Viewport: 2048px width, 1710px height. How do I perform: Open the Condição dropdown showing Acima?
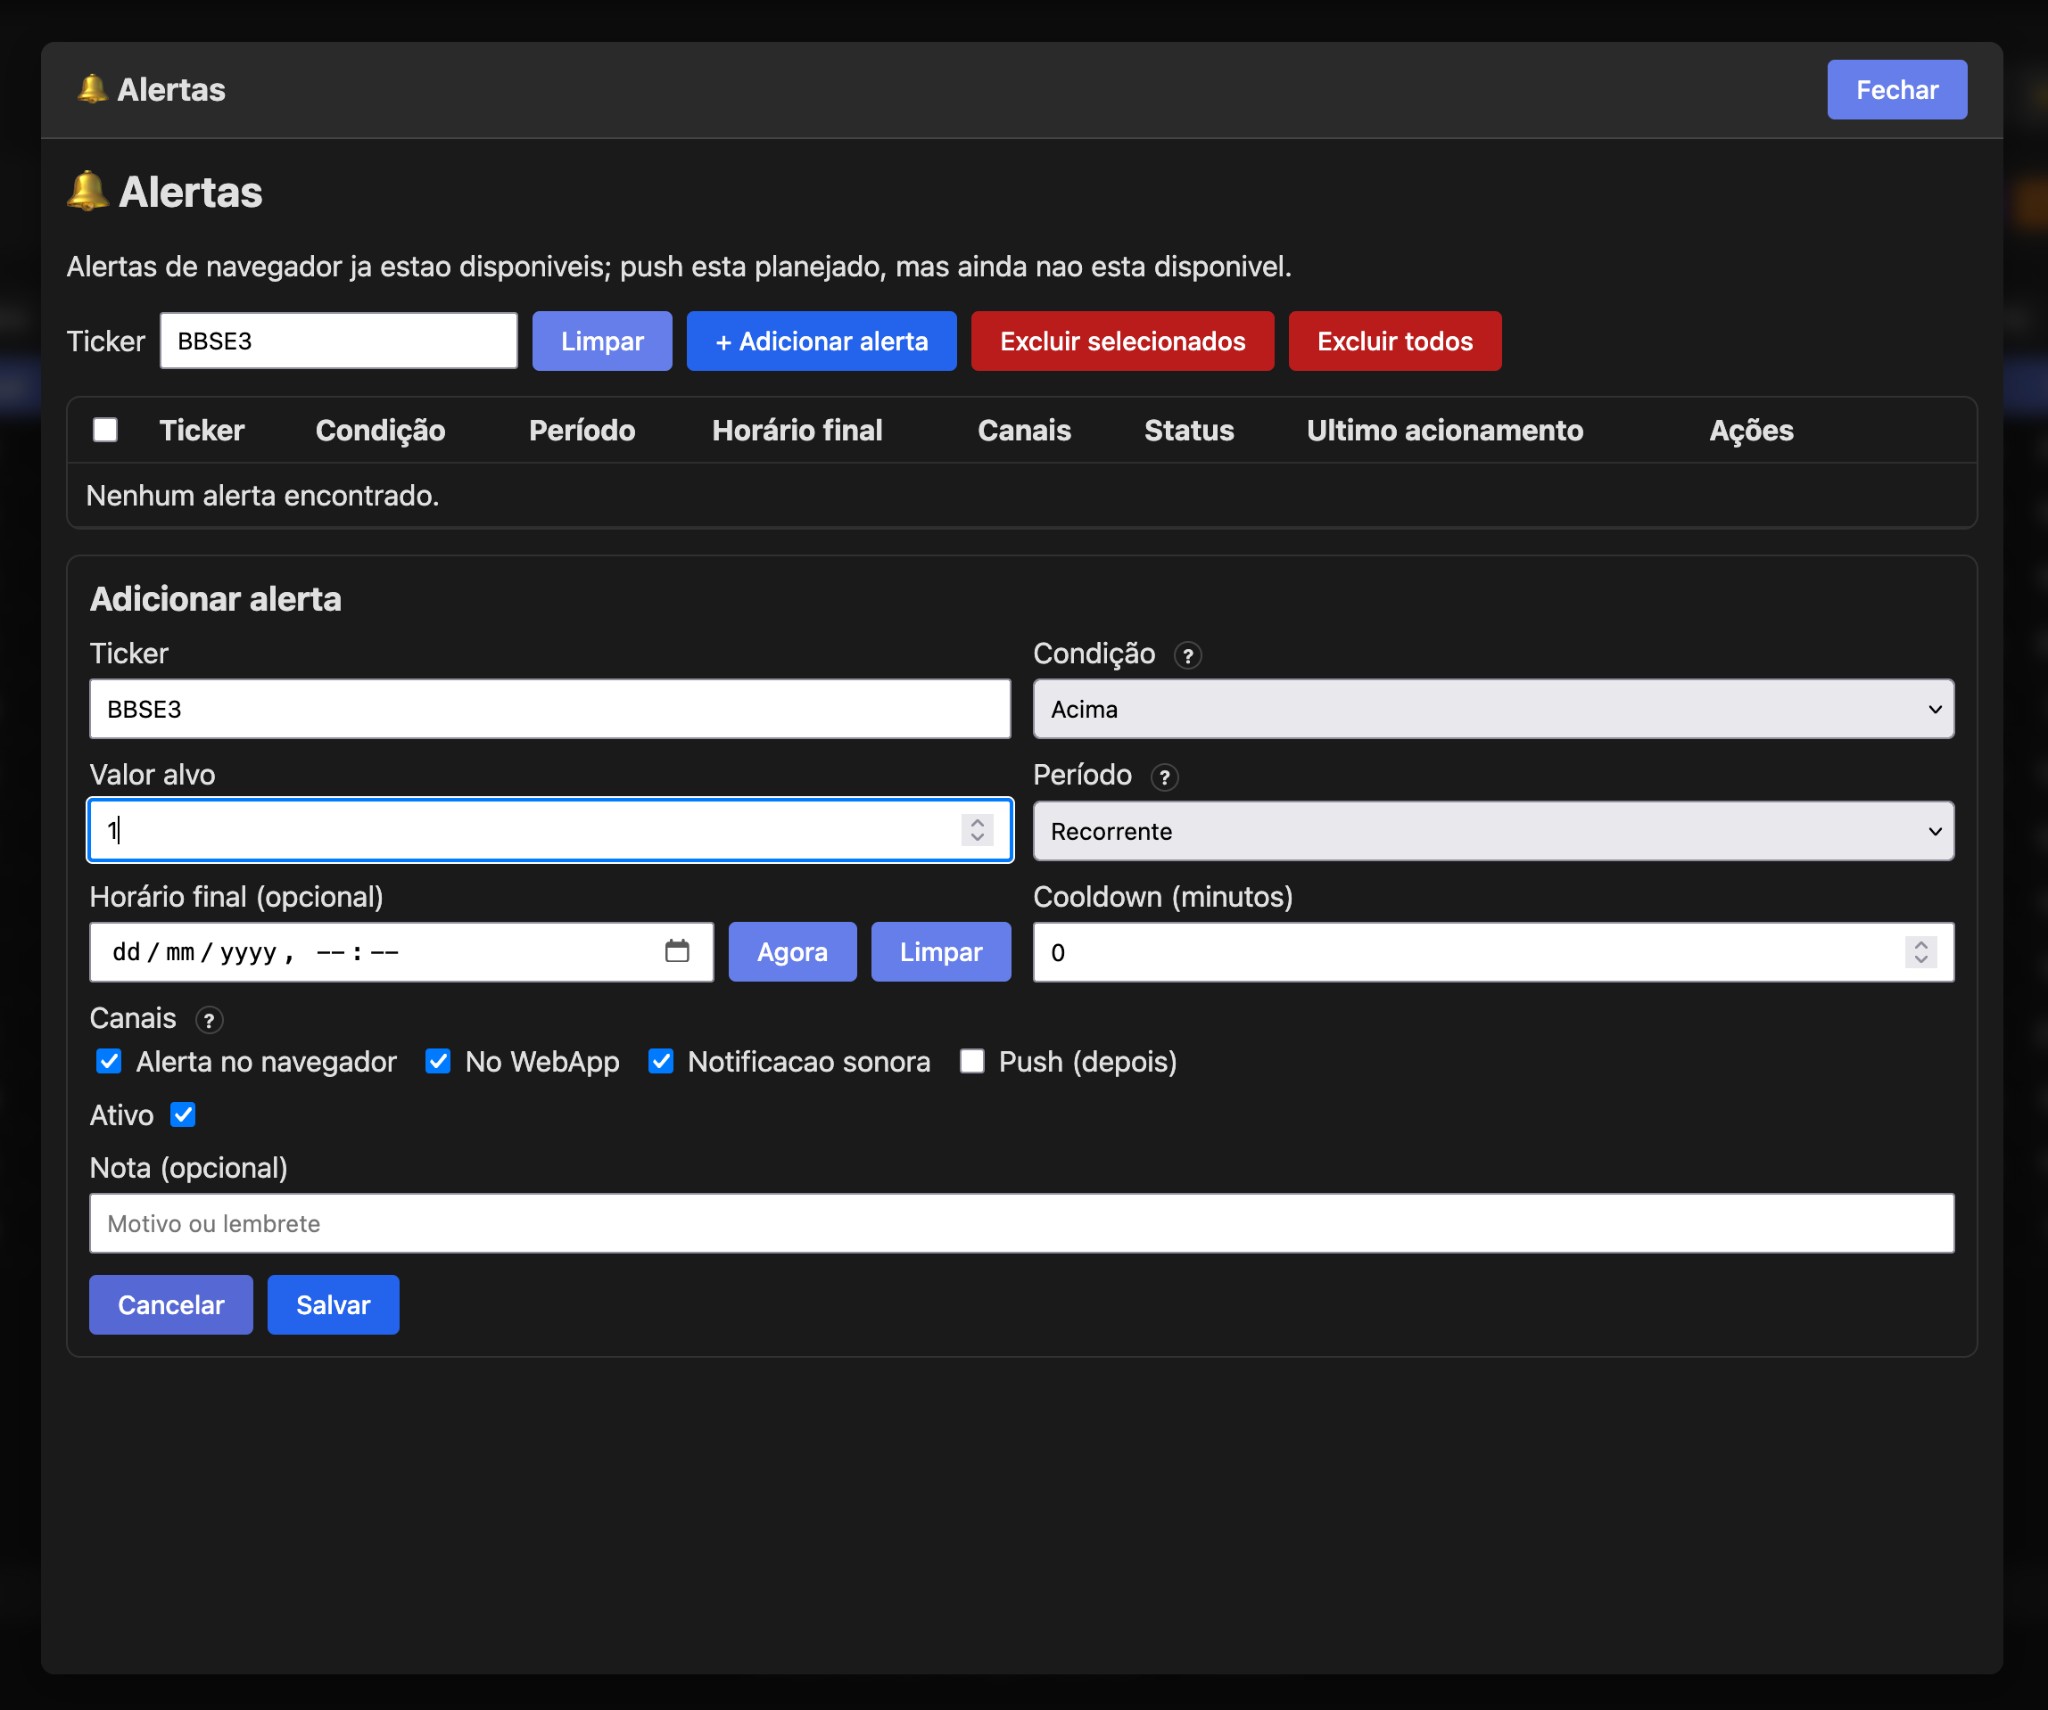coord(1492,709)
